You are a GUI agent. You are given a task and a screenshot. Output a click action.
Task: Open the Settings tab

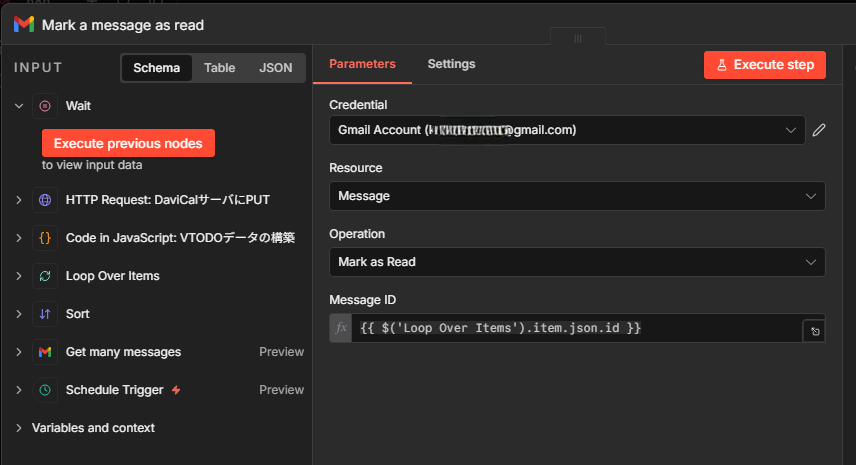(451, 64)
